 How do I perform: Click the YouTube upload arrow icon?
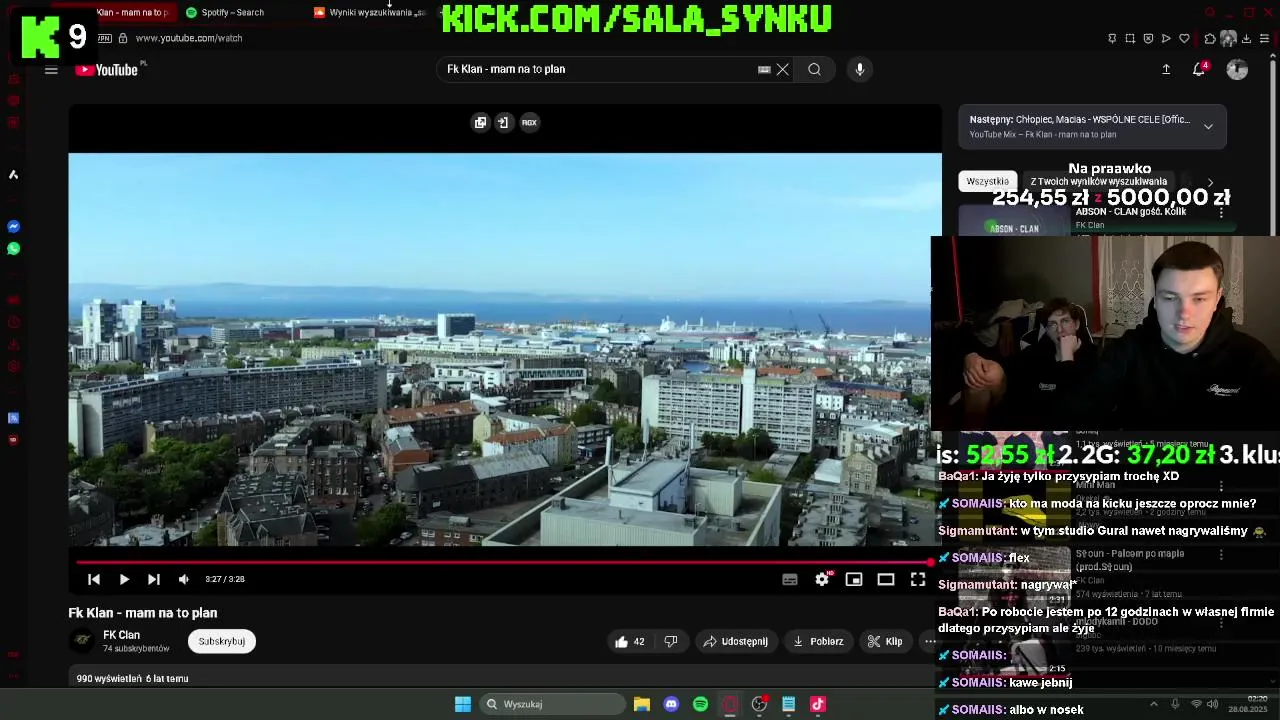point(1166,69)
